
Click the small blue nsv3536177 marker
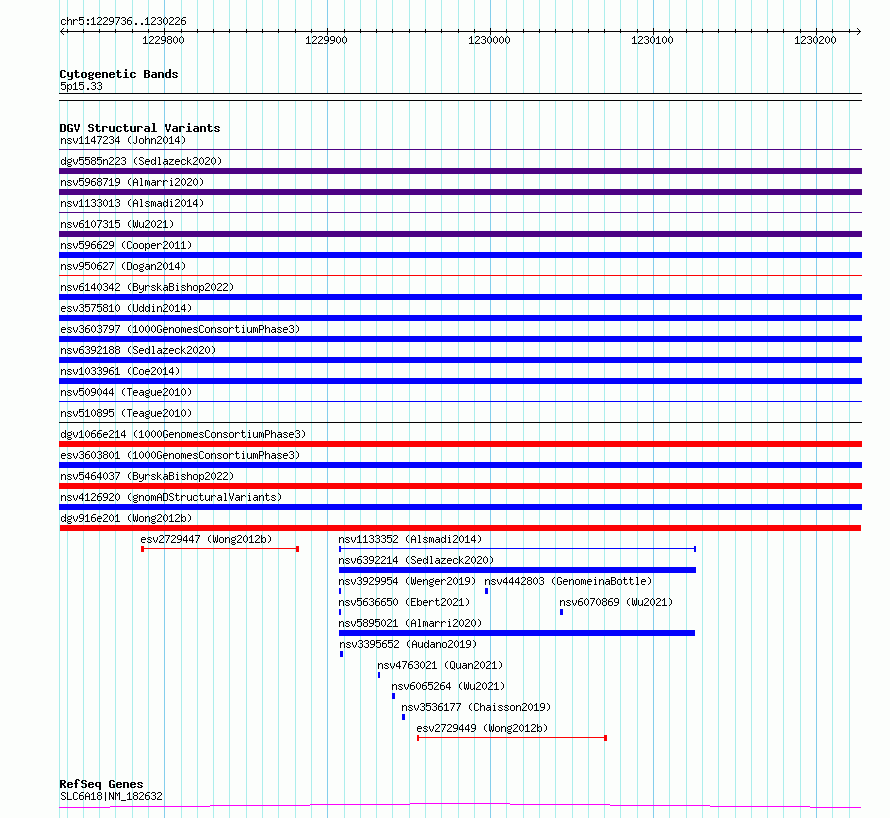point(404,717)
